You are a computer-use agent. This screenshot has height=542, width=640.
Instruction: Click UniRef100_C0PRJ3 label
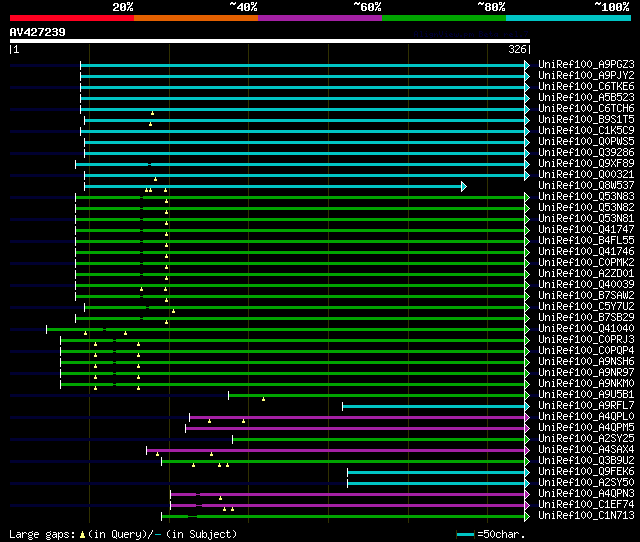[x=586, y=340]
